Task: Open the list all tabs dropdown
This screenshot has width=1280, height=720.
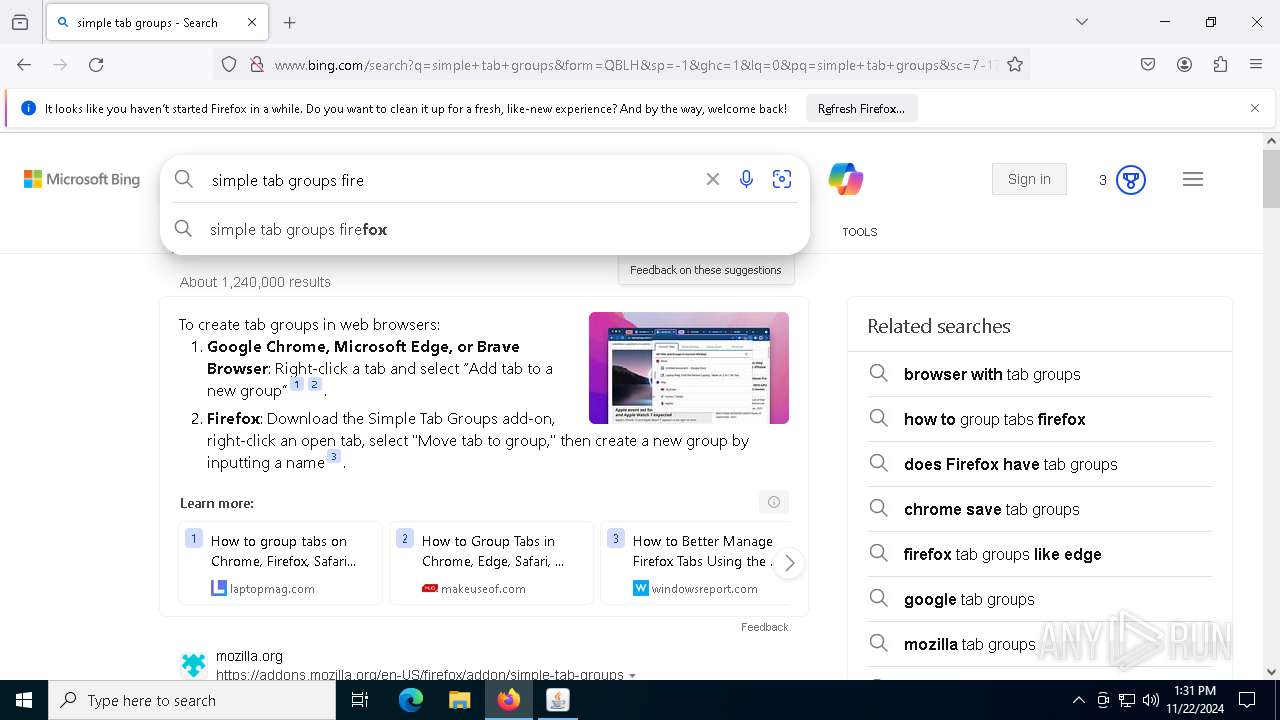Action: [1082, 22]
